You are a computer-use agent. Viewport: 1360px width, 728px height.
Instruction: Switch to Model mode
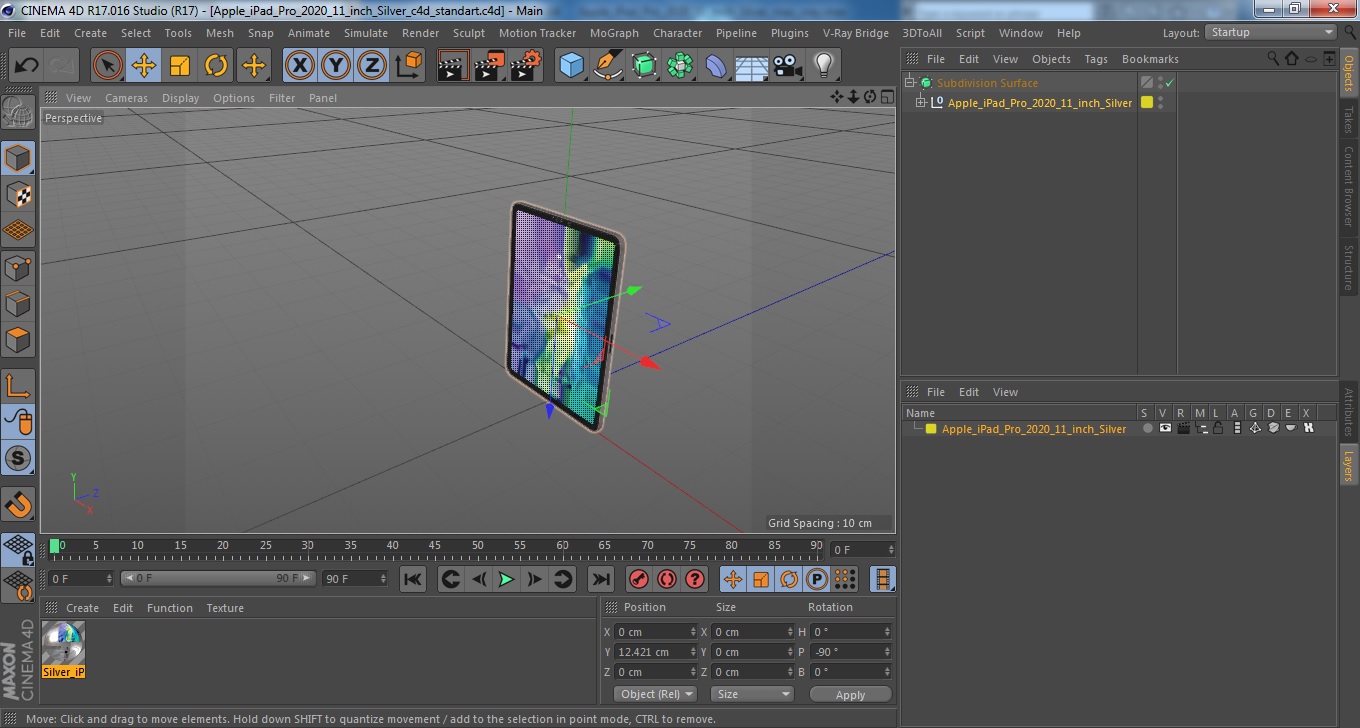click(x=18, y=158)
